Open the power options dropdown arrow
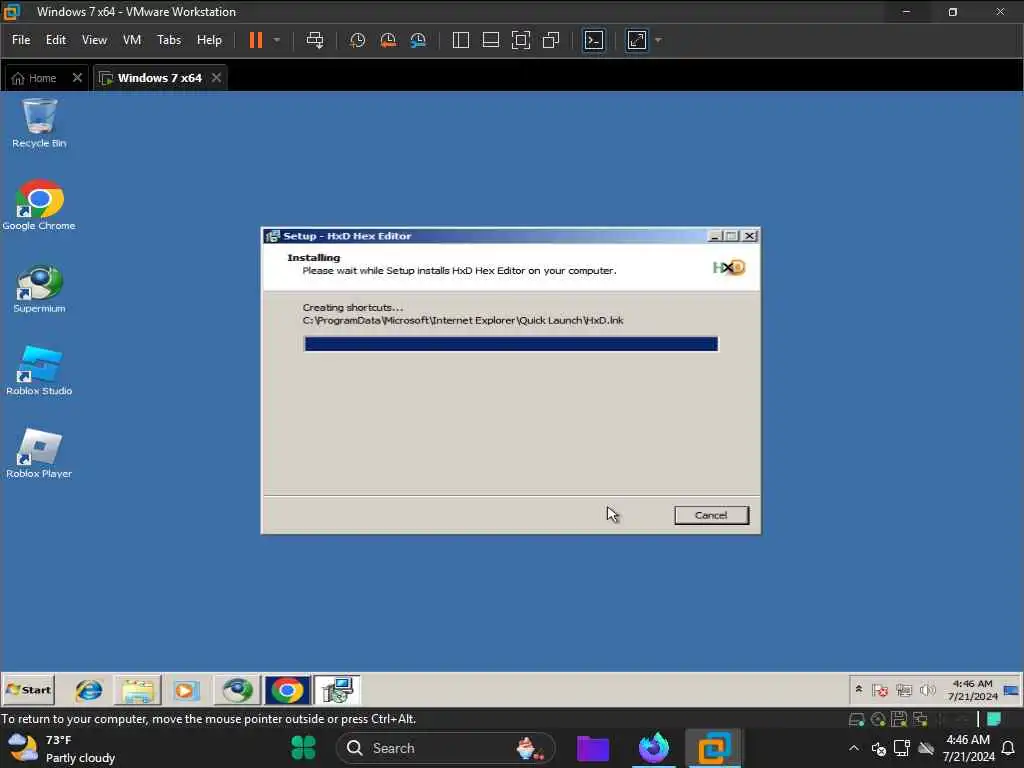 tap(277, 40)
